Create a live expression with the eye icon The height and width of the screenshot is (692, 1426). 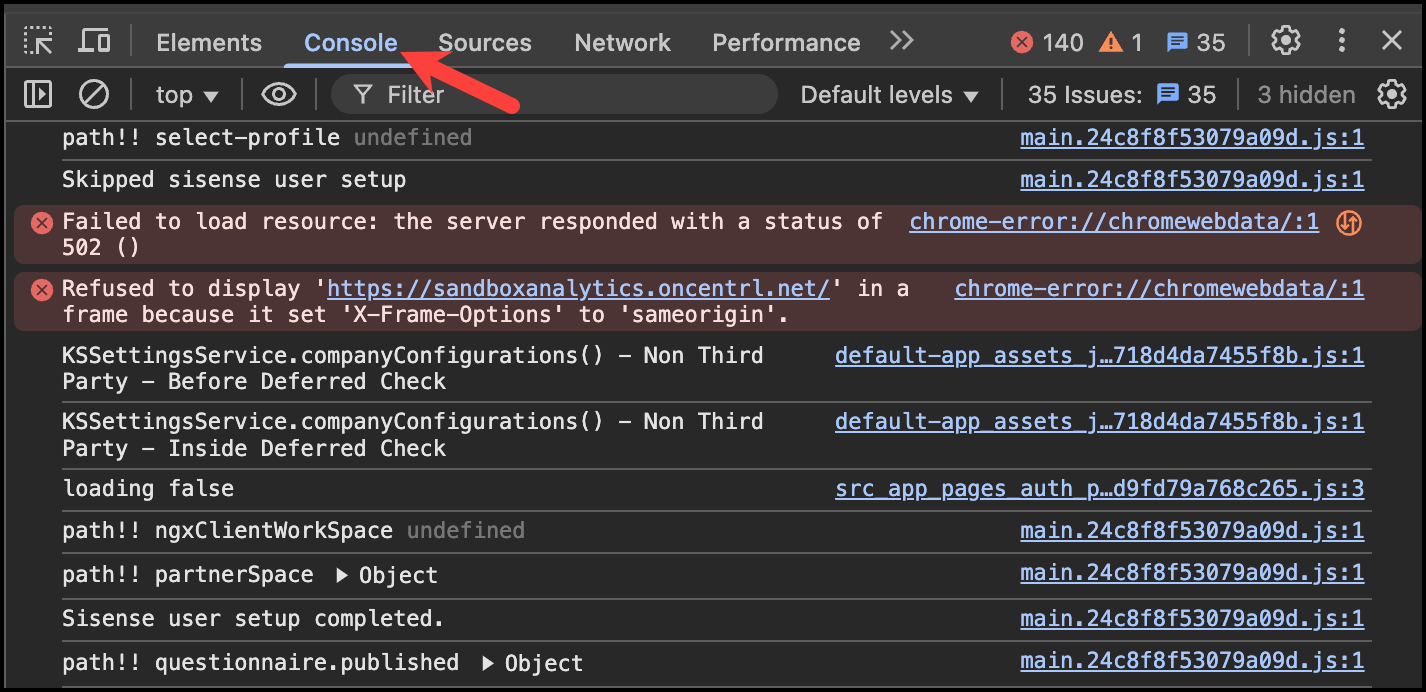[x=278, y=94]
